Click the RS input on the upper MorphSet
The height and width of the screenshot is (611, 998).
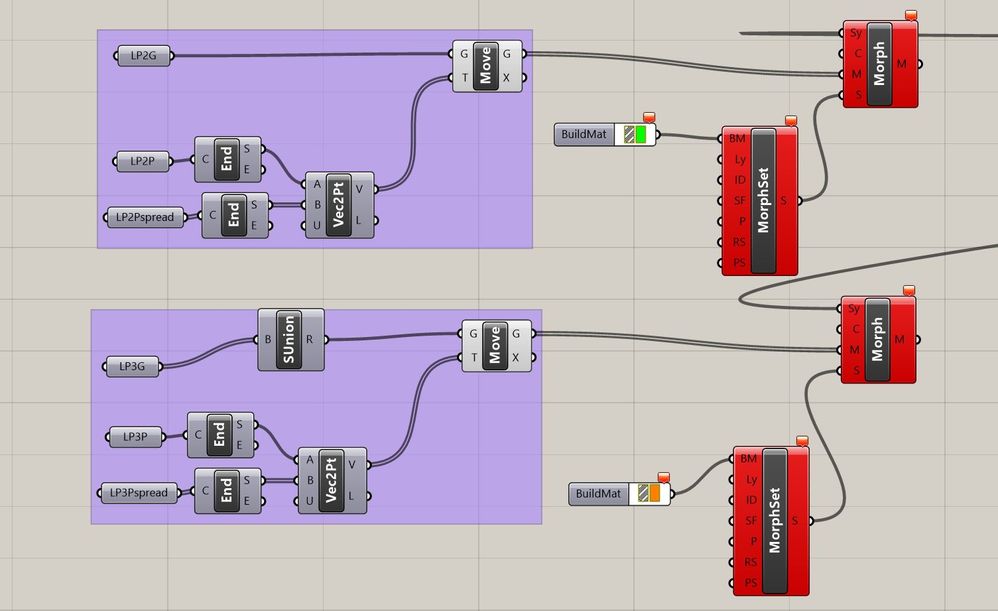(739, 242)
